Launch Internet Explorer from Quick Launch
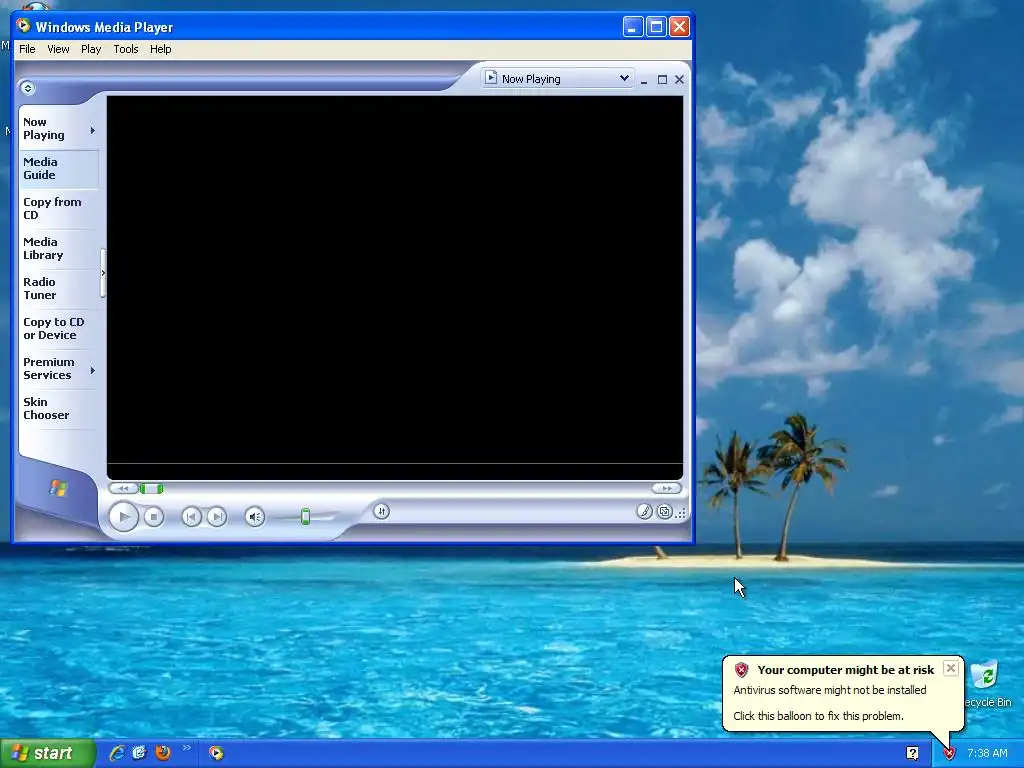 (117, 753)
